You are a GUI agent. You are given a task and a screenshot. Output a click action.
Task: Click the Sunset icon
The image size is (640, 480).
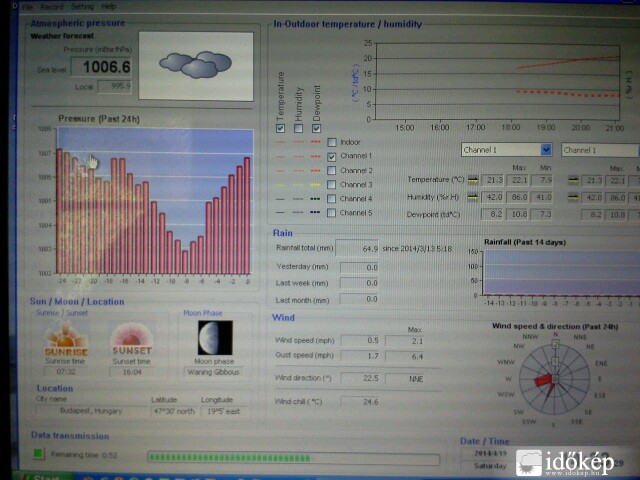tap(131, 341)
